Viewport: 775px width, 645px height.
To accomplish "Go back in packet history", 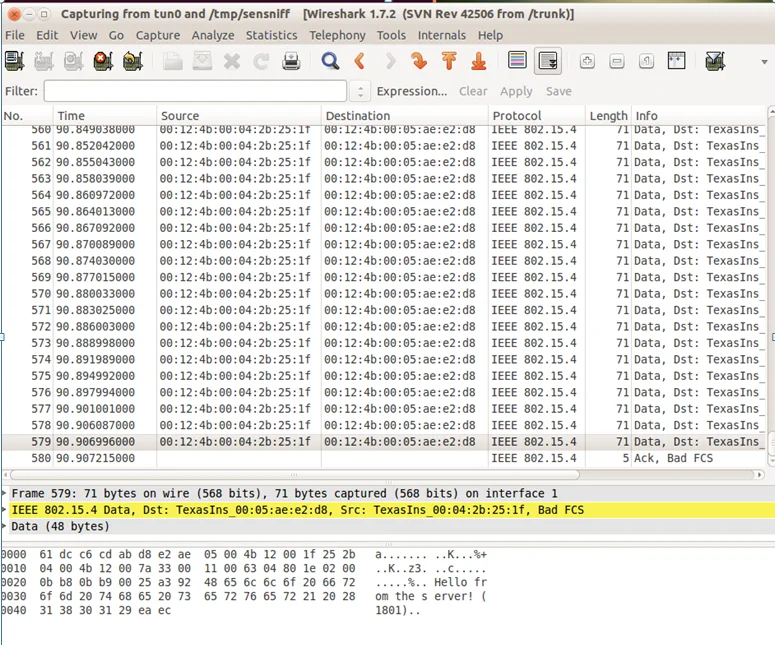I will (360, 61).
